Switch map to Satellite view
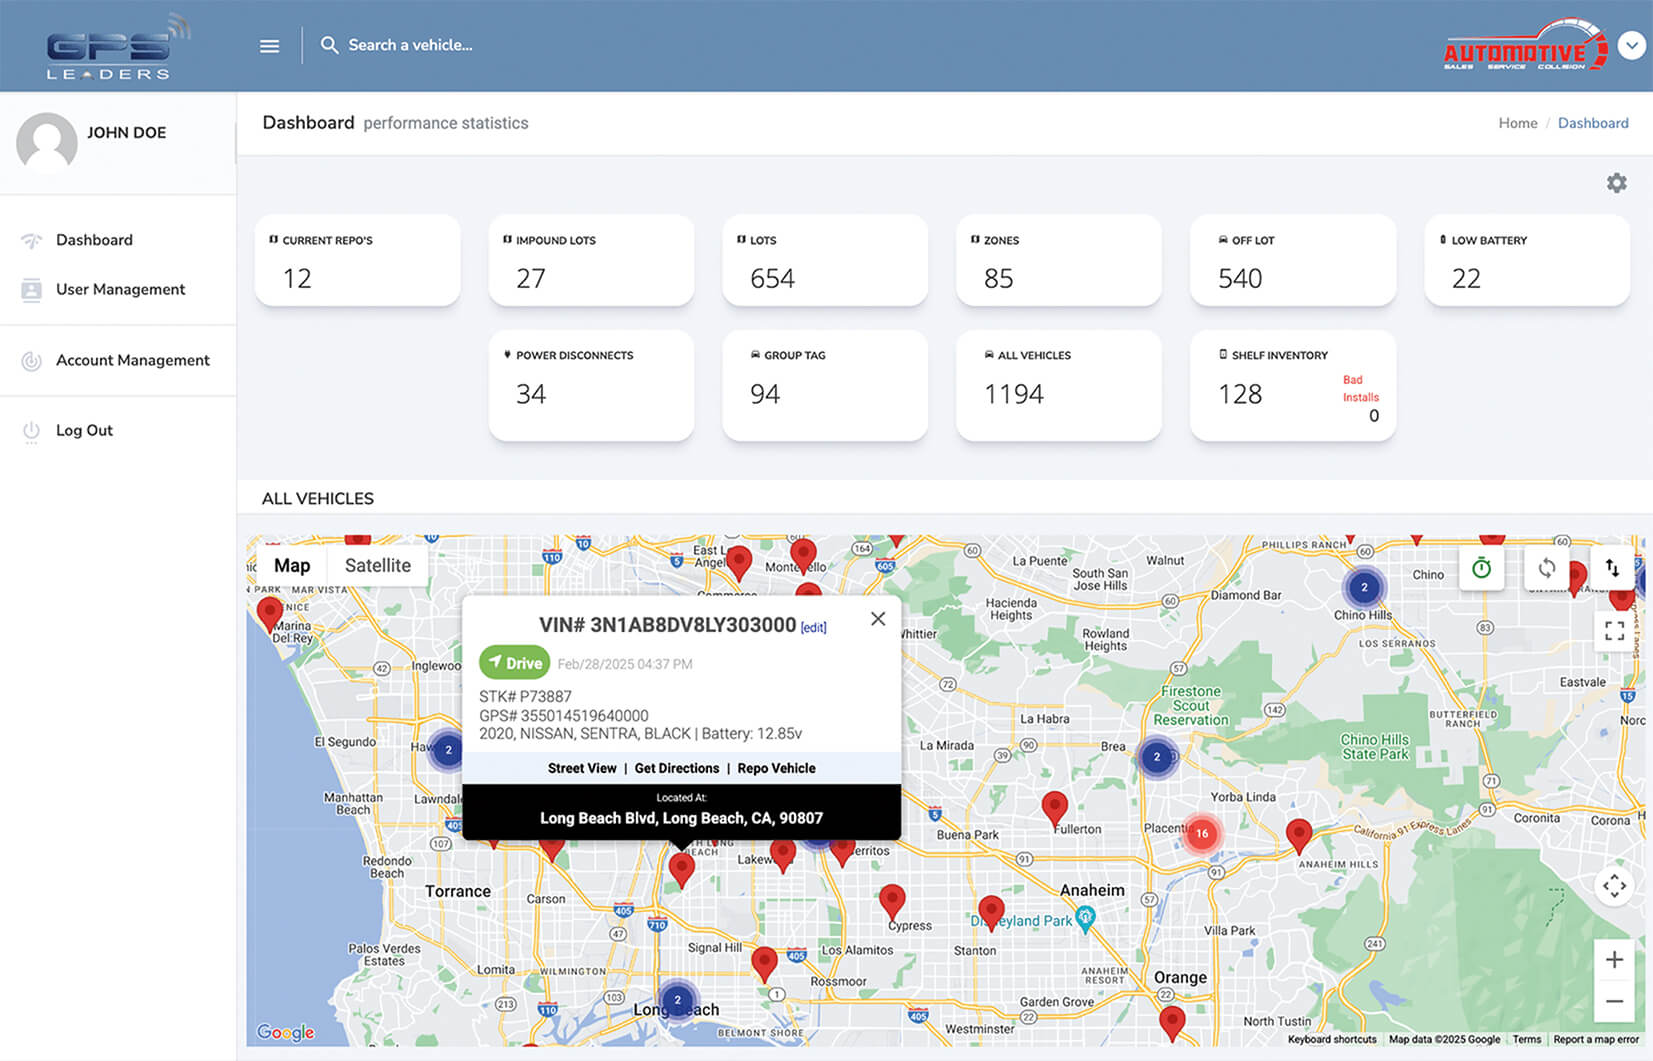 377,566
